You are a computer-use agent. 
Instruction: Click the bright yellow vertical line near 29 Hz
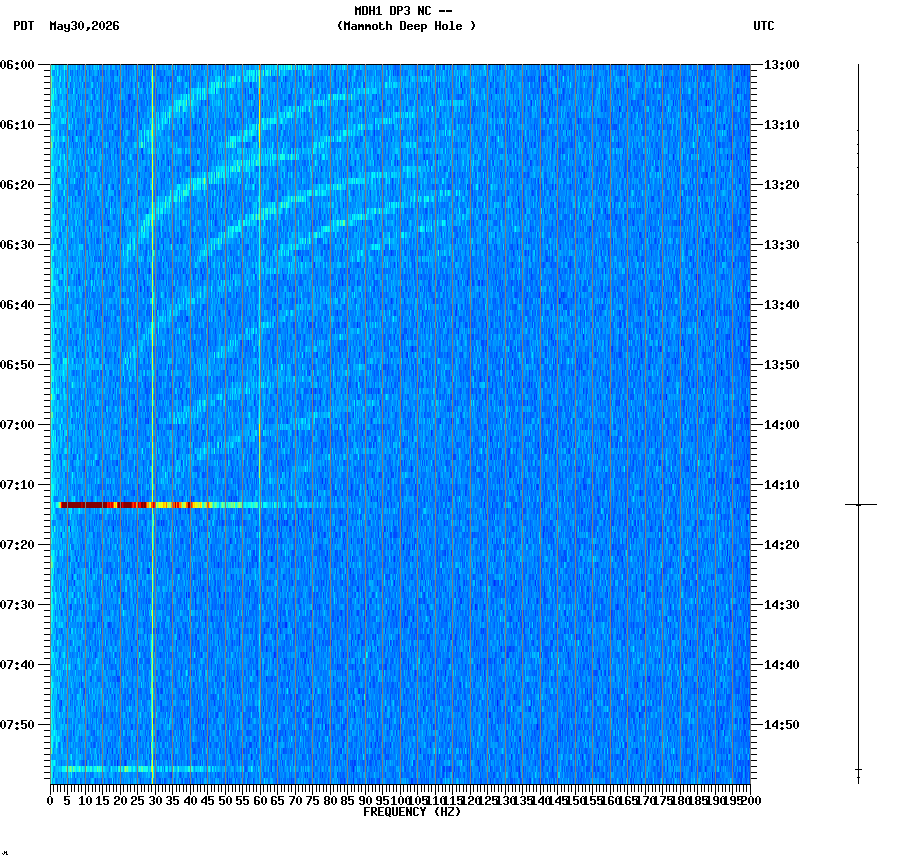152,424
